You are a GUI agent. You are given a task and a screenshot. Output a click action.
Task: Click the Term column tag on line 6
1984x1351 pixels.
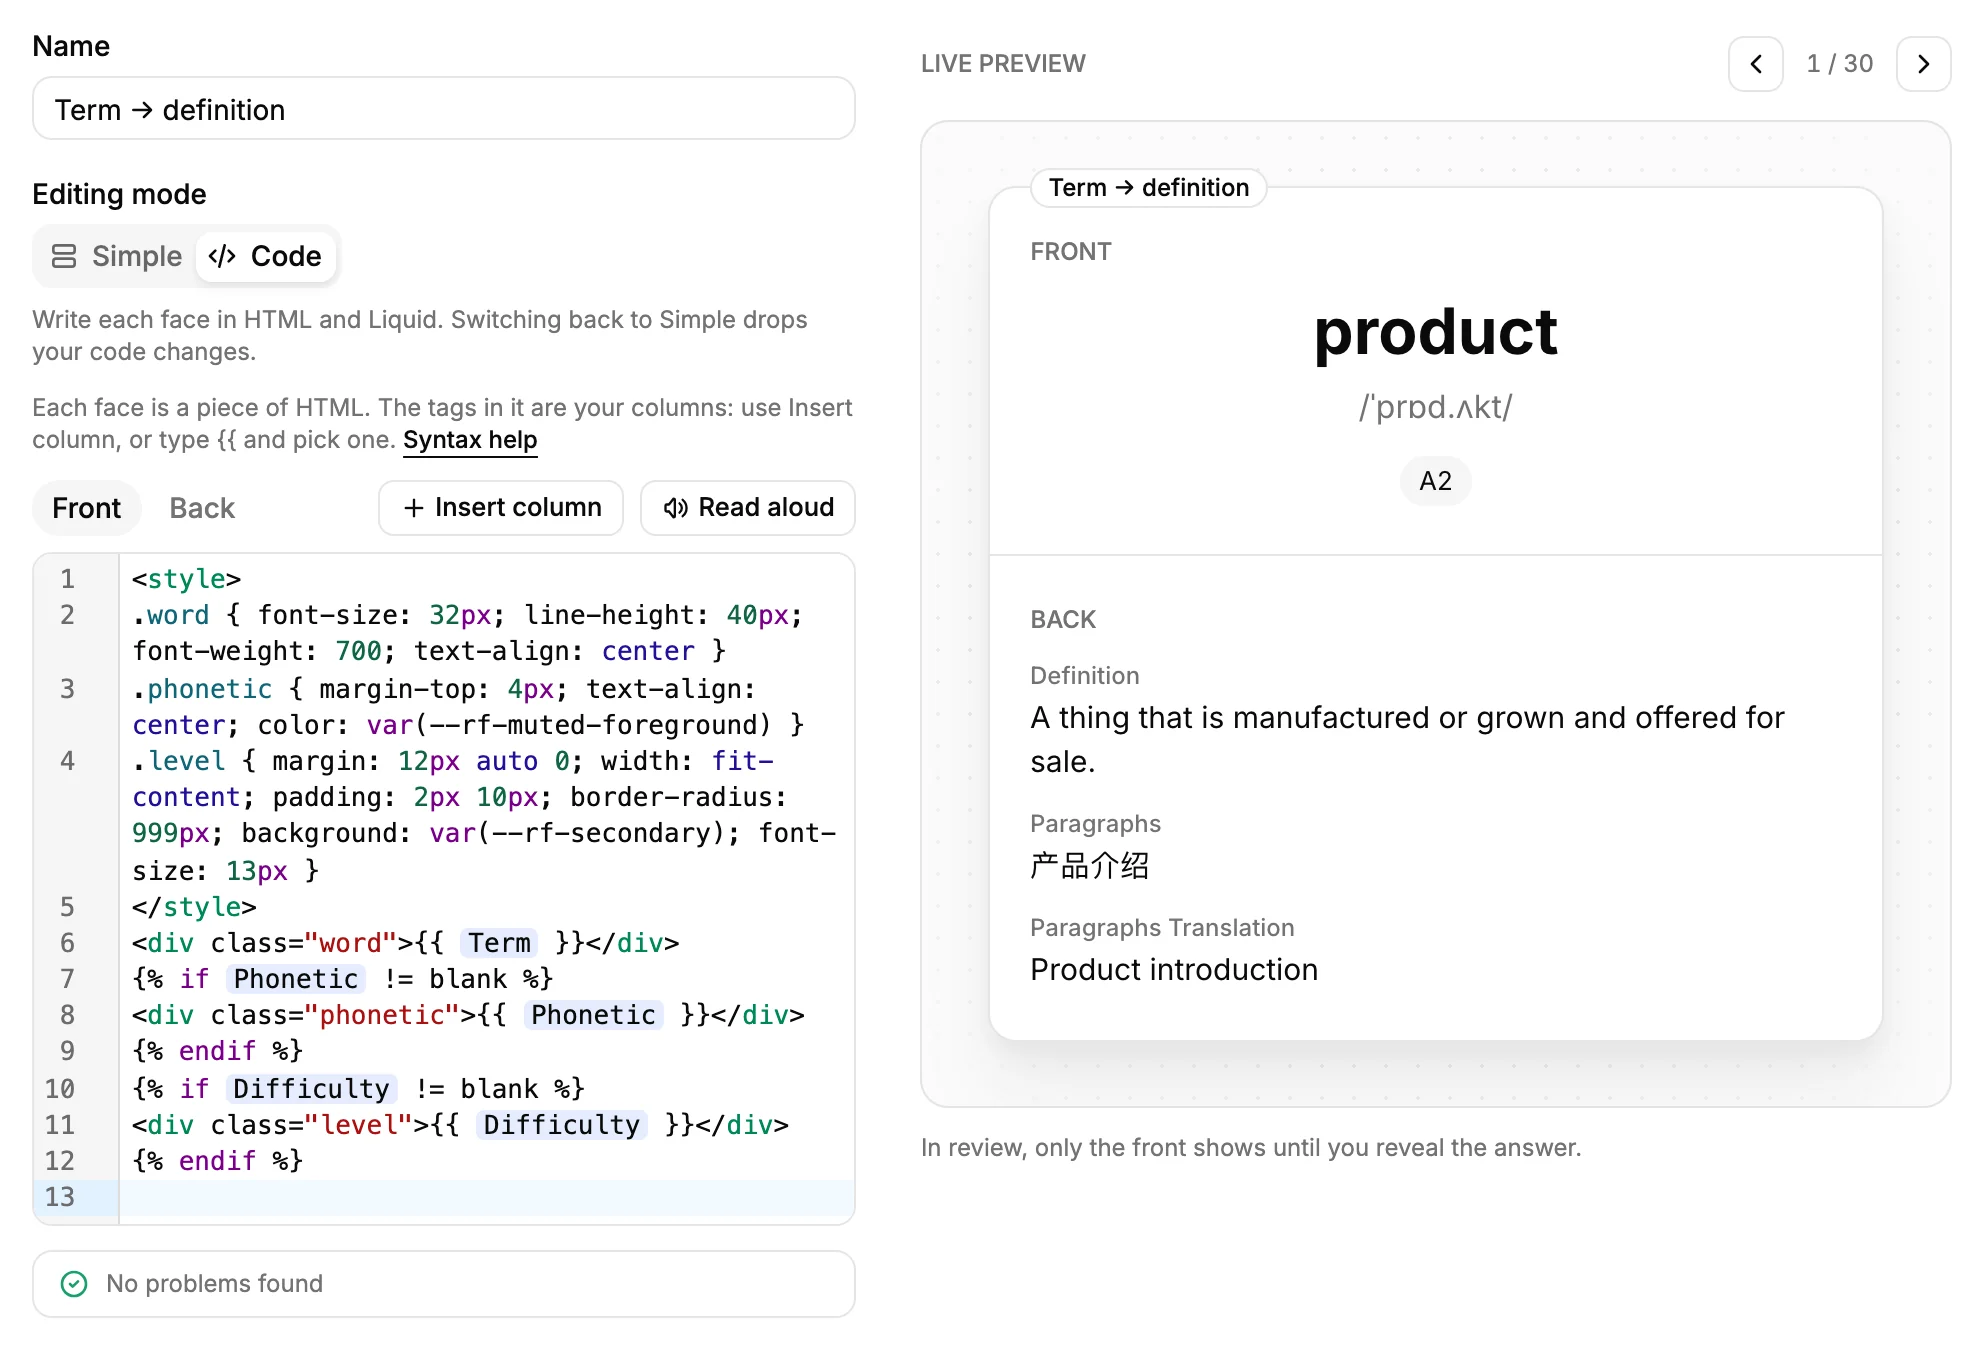[499, 943]
